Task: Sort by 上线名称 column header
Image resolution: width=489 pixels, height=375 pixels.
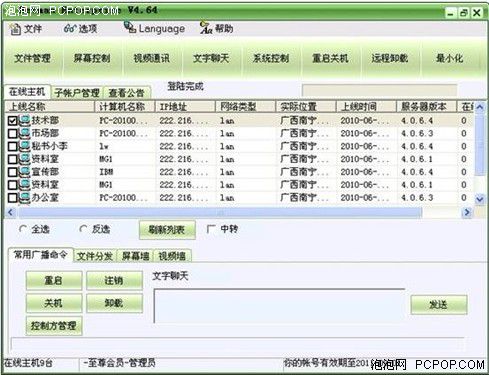Action: click(x=50, y=107)
